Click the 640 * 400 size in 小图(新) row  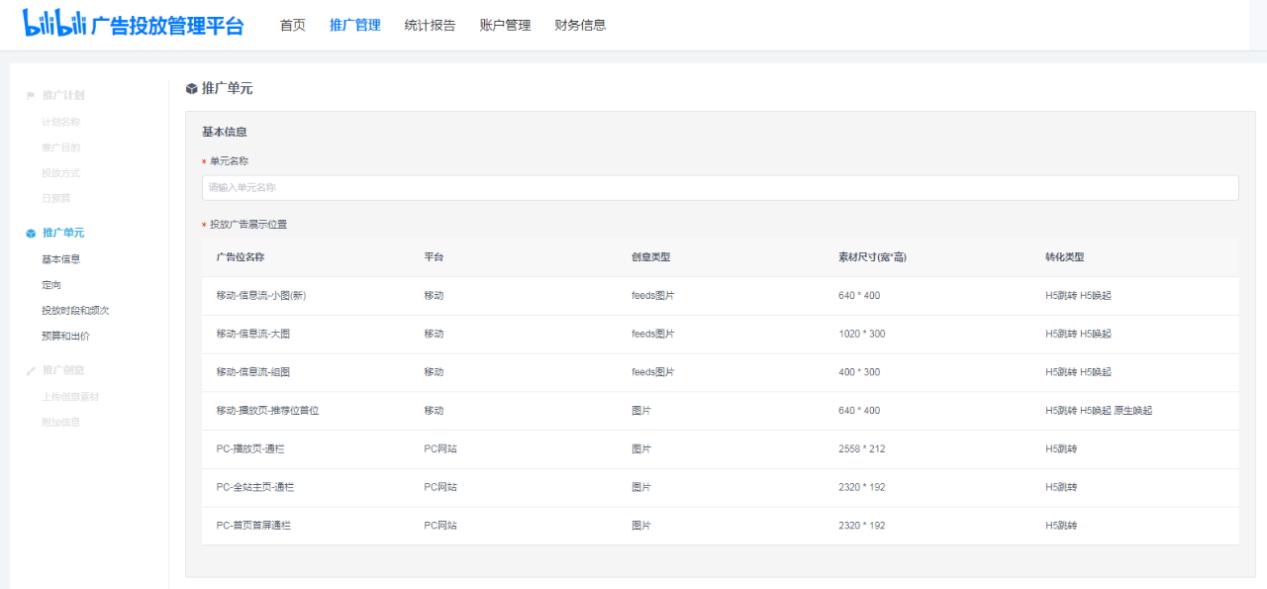pos(859,296)
